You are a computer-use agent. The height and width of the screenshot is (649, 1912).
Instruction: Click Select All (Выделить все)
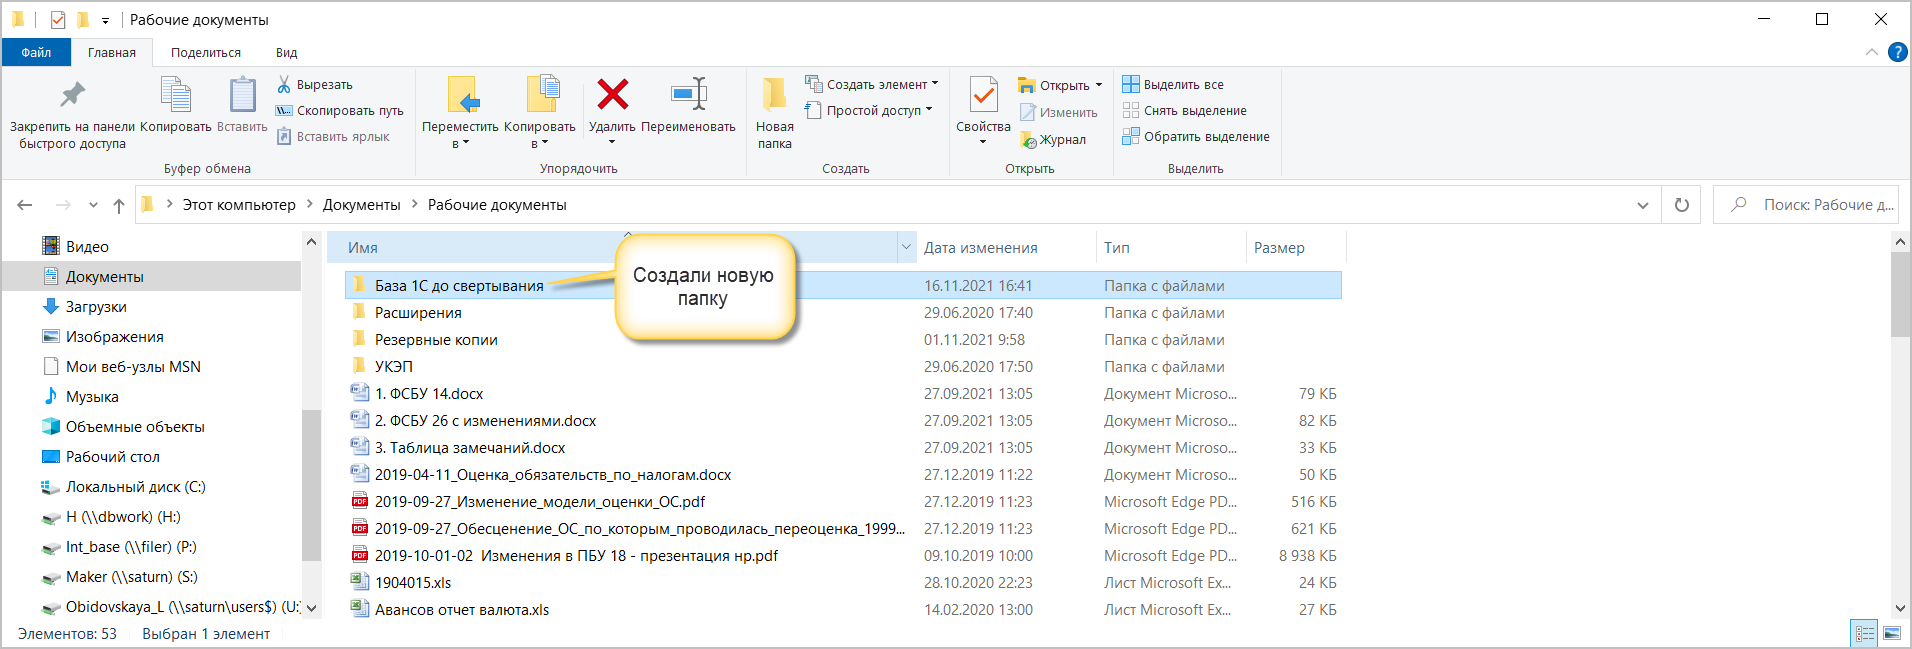pos(1183,85)
